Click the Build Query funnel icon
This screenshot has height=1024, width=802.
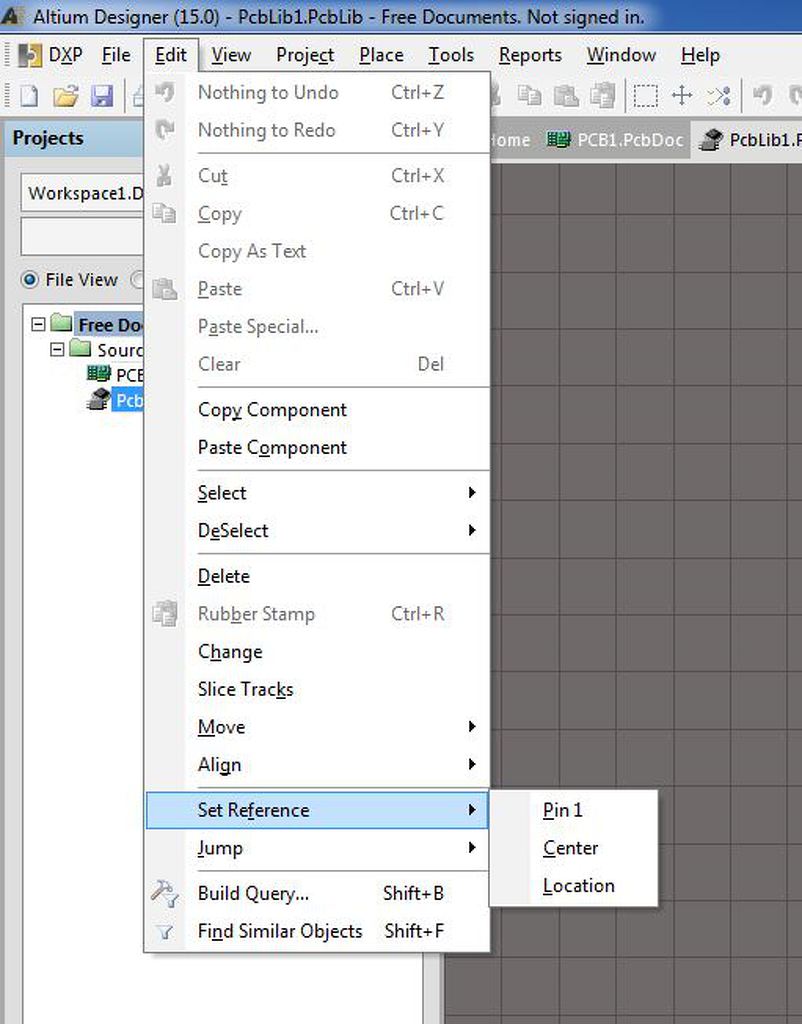tap(165, 893)
